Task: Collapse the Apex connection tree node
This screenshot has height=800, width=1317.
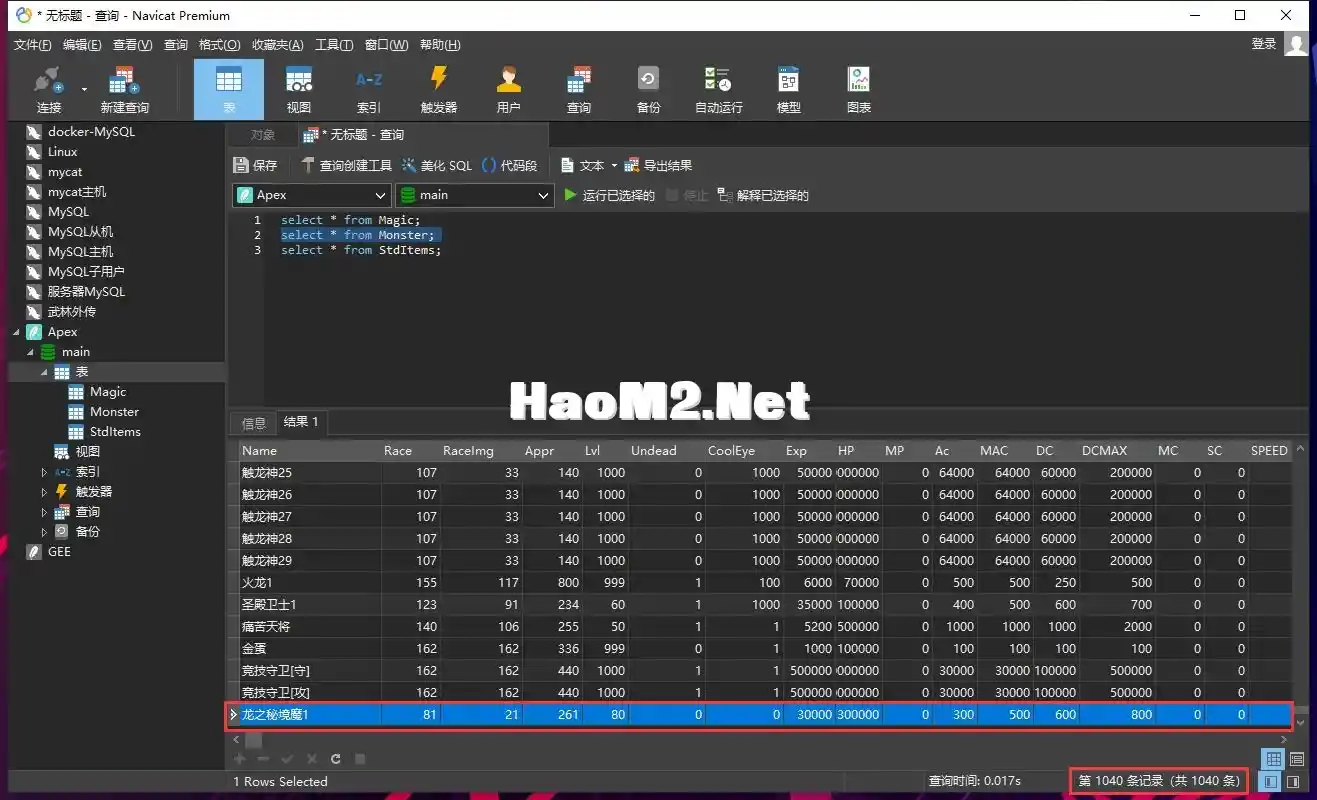Action: click(x=16, y=331)
